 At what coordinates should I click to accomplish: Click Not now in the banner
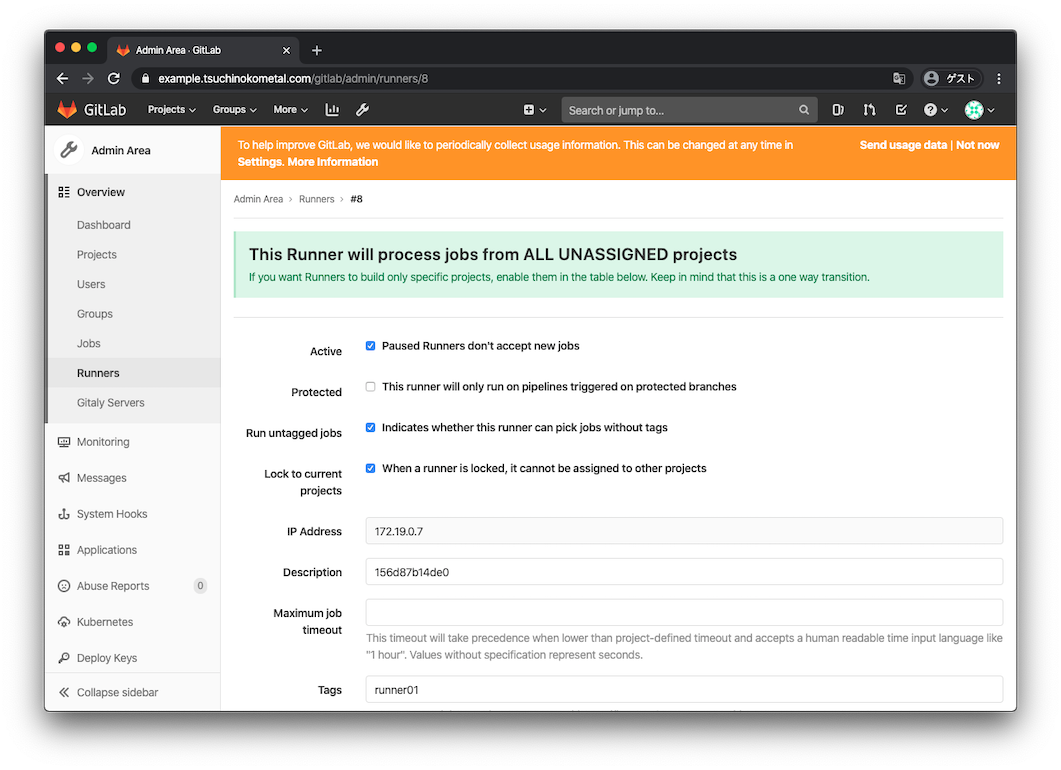pyautogui.click(x=977, y=145)
